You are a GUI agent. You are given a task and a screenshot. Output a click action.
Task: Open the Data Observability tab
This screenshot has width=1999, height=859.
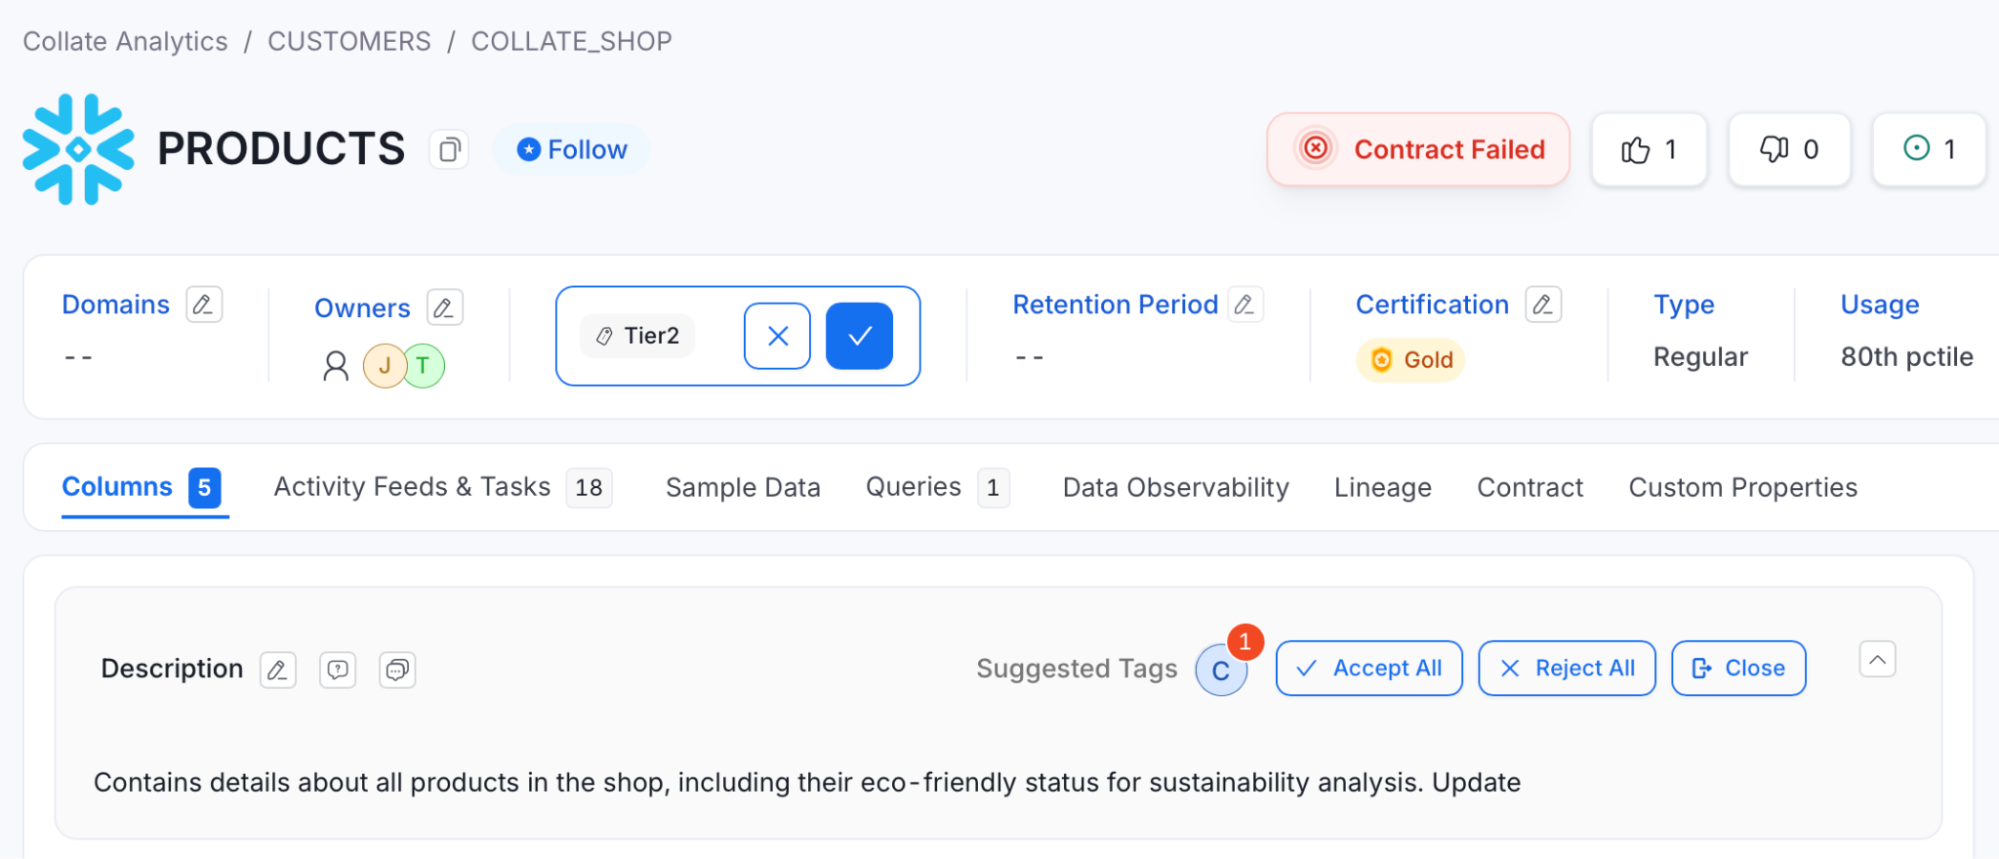point(1175,487)
